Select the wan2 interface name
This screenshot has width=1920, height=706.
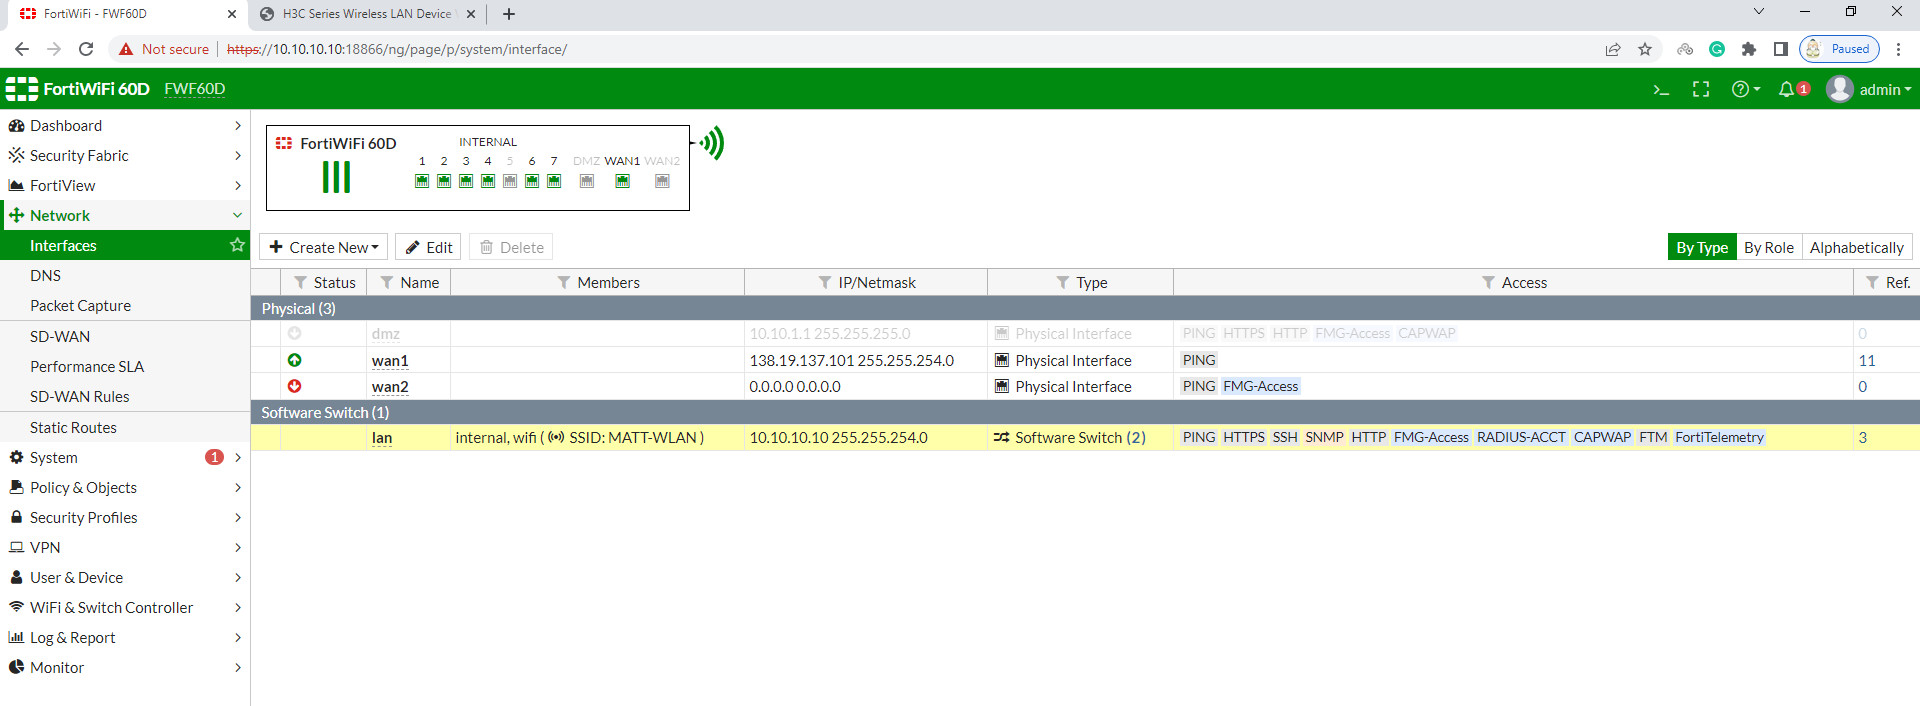click(390, 386)
